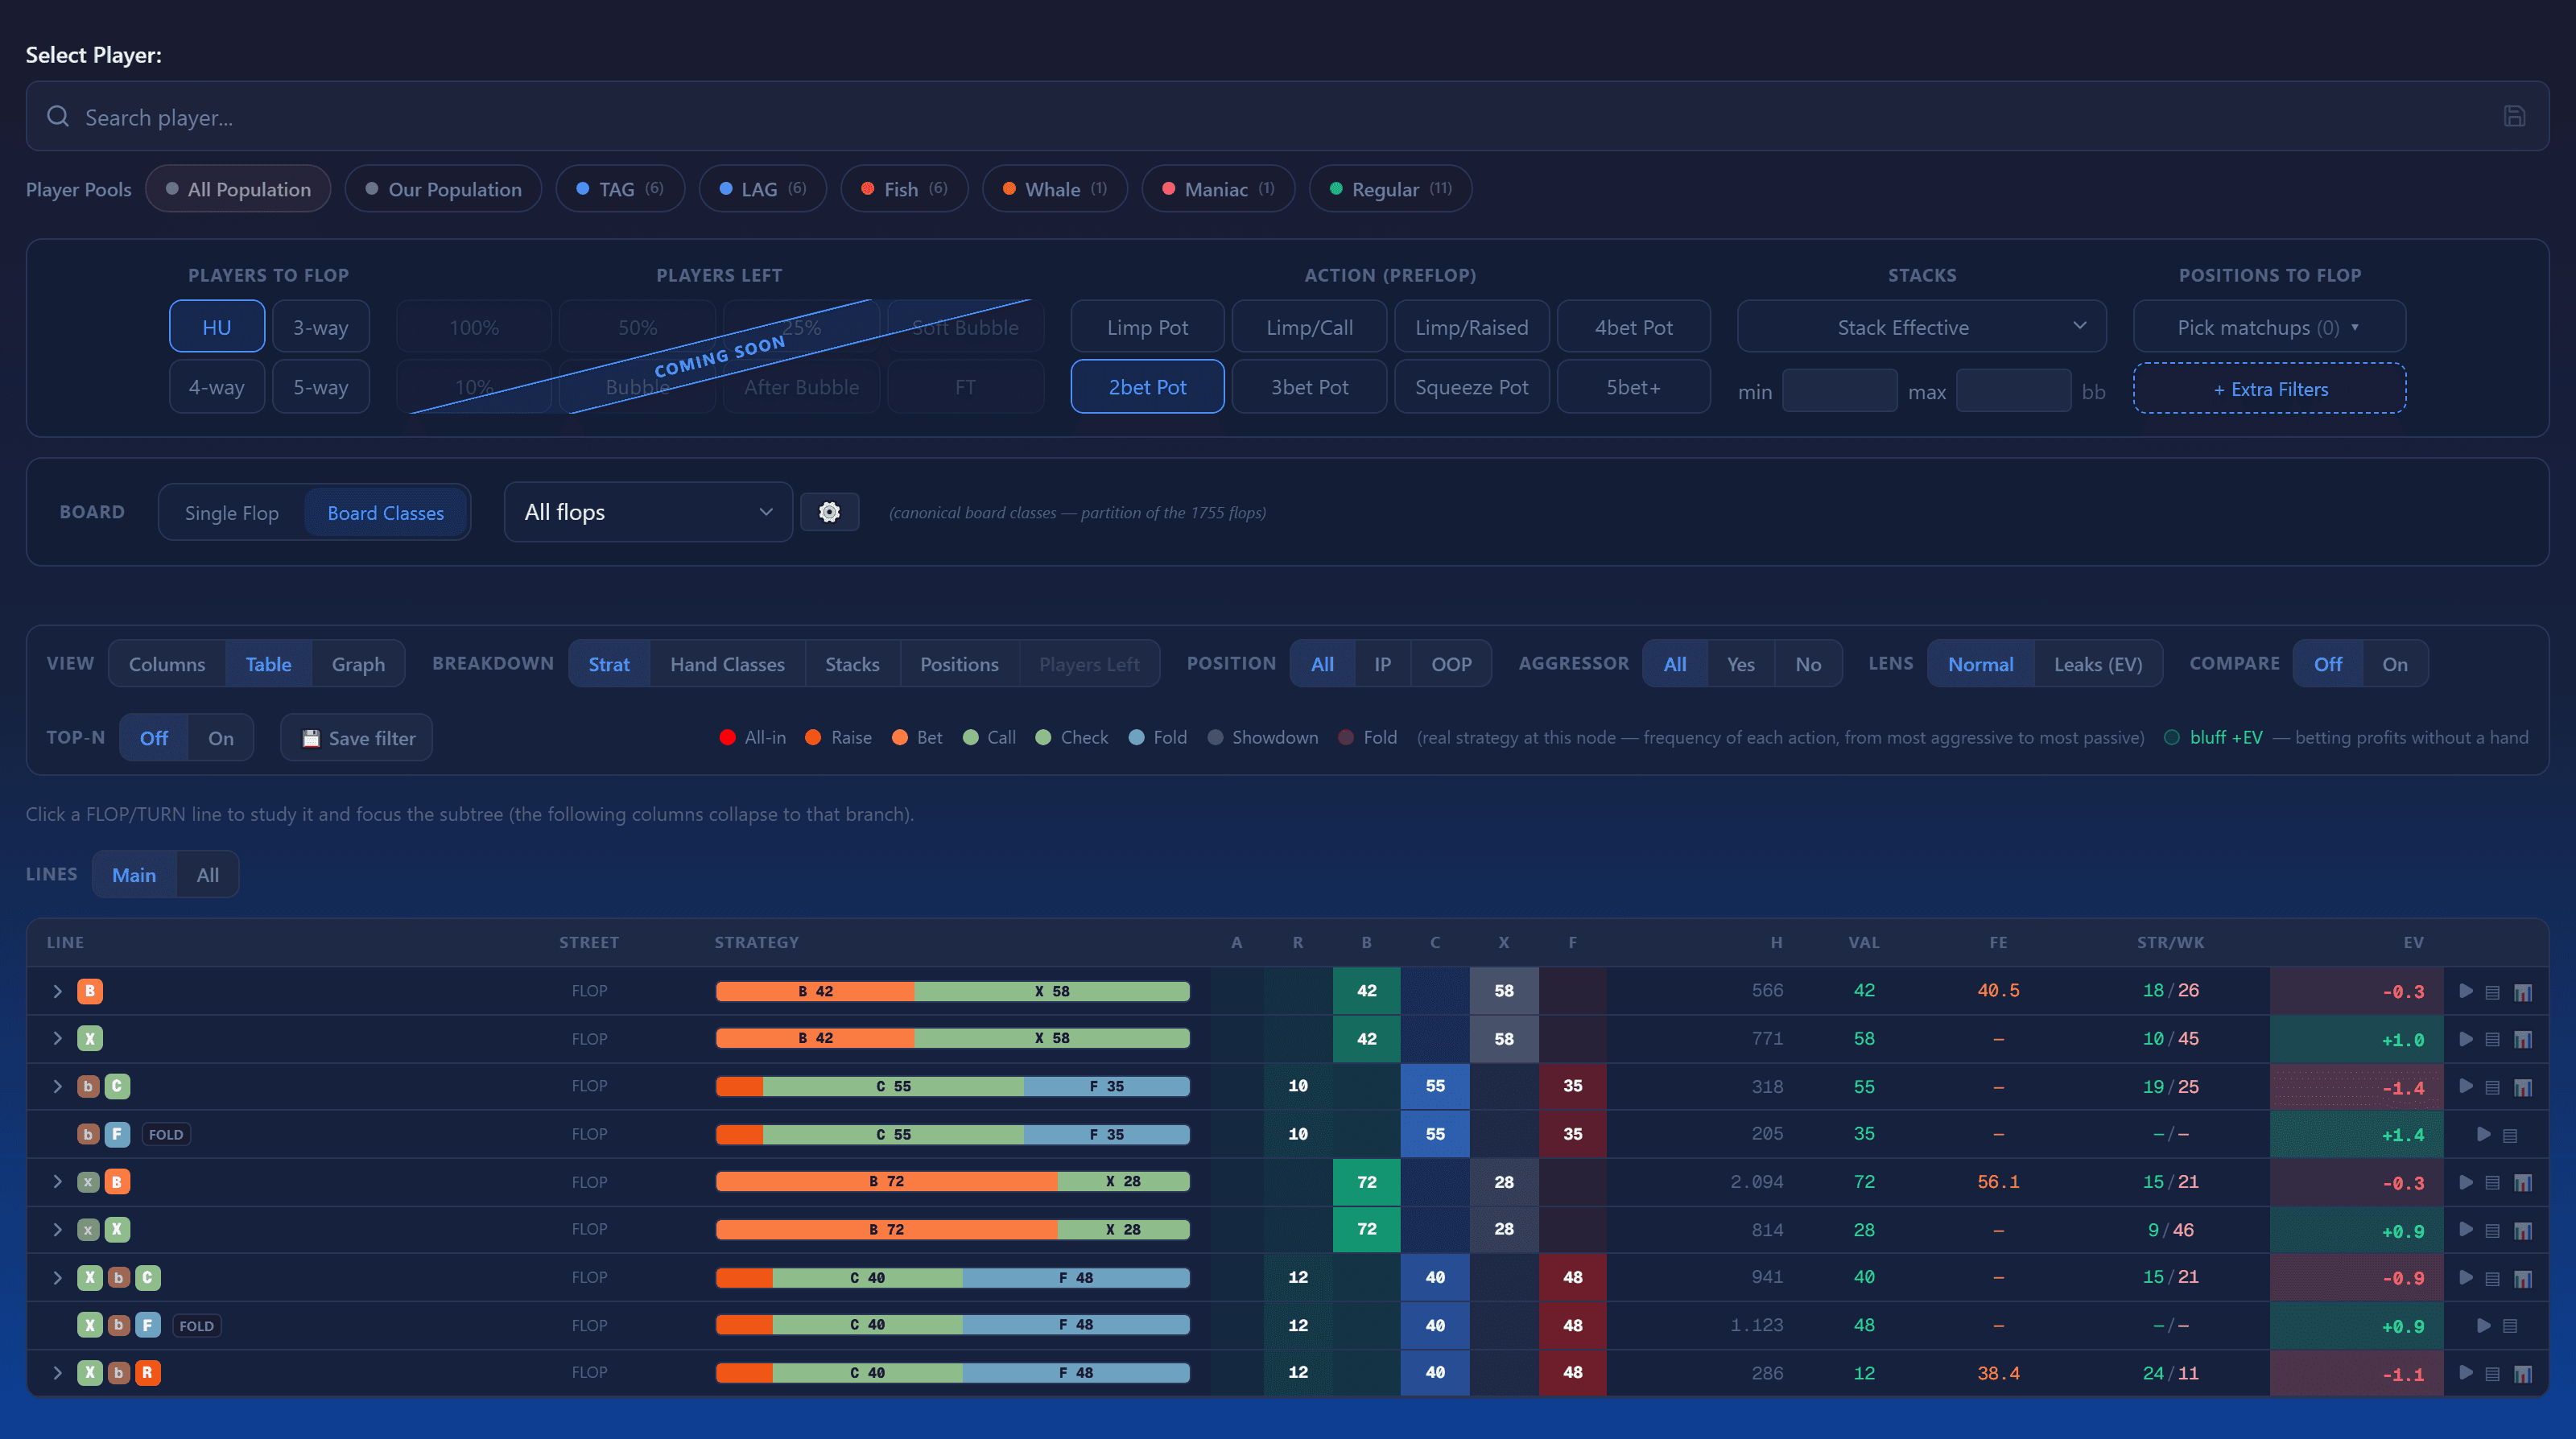
Task: Open the list icon in the 1.123 hands row
Action: coord(2510,1326)
